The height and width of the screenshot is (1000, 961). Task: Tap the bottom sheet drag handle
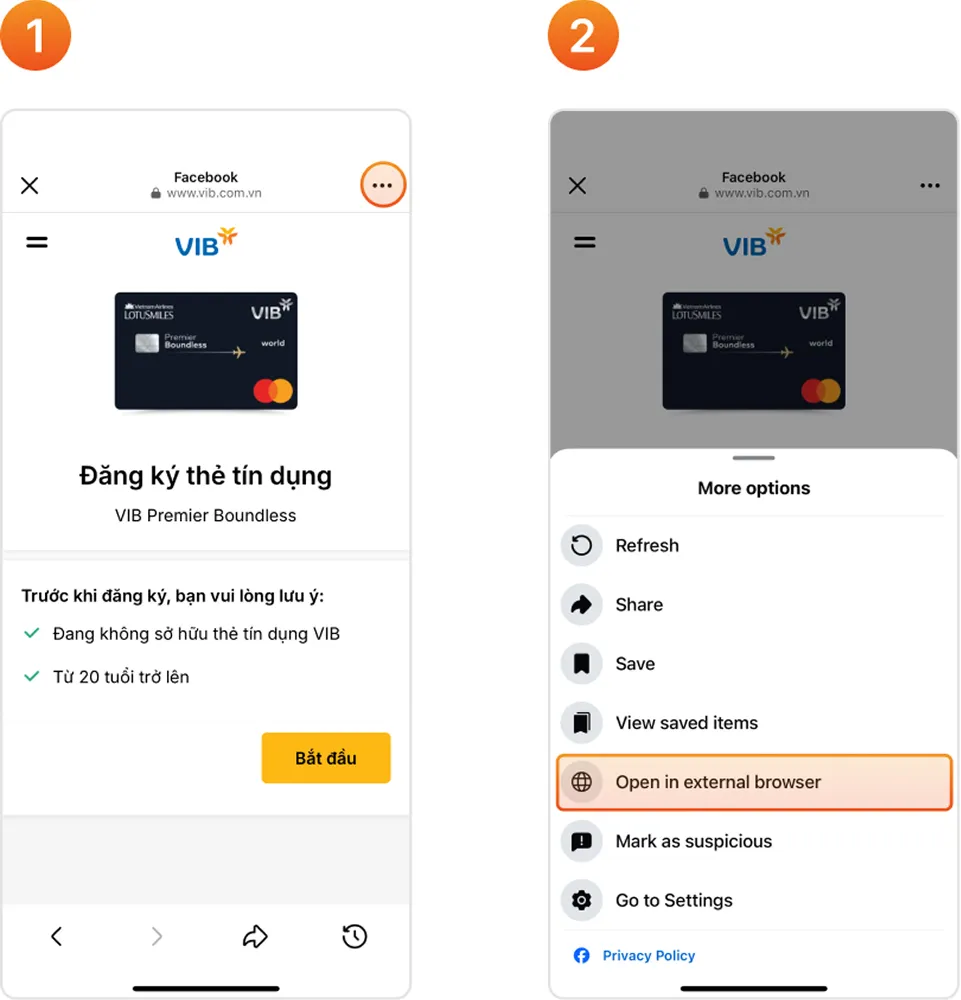coord(753,458)
